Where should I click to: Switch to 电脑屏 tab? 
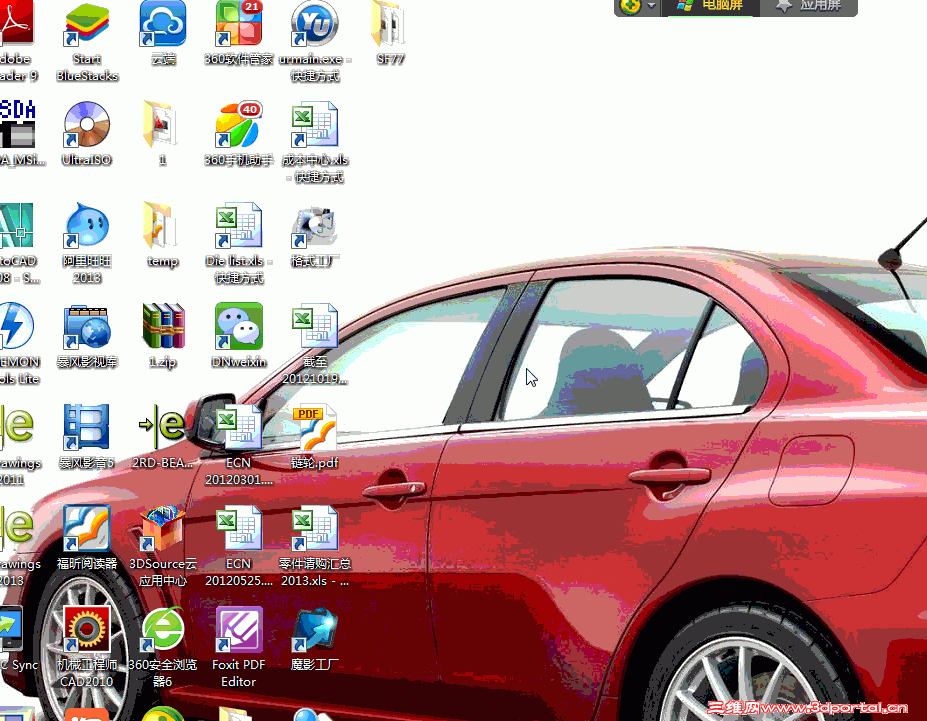tap(710, 7)
